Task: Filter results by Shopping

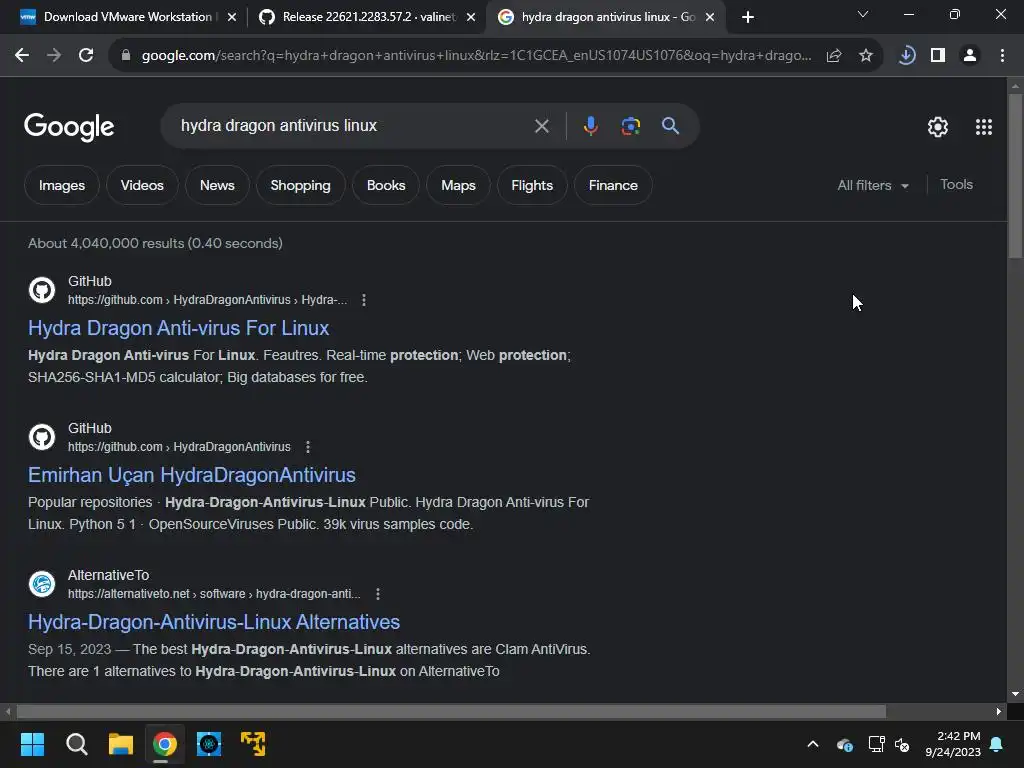Action: click(x=300, y=185)
